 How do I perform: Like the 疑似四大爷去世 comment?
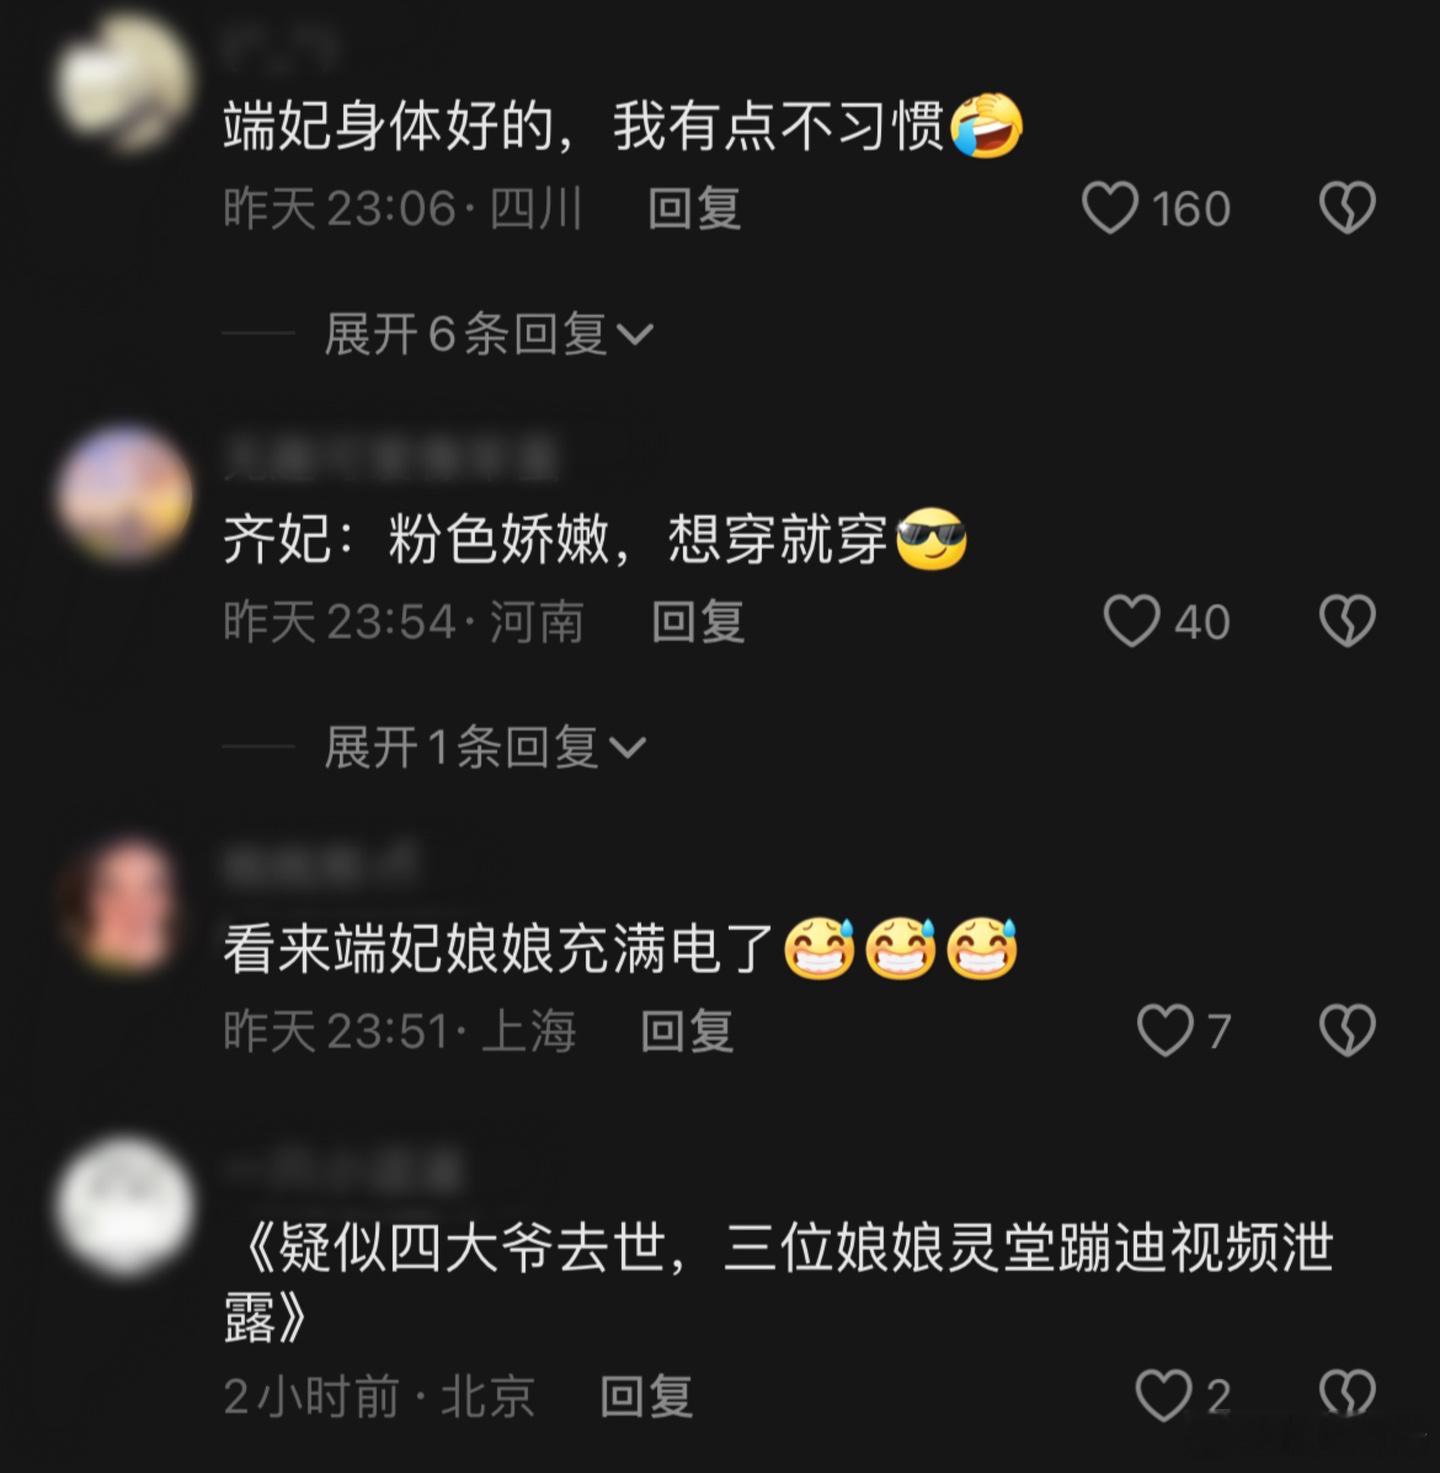1164,1395
